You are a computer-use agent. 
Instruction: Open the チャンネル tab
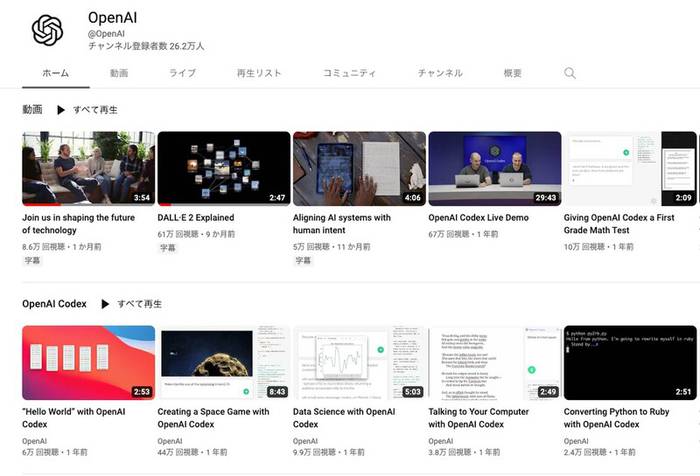pyautogui.click(x=440, y=73)
